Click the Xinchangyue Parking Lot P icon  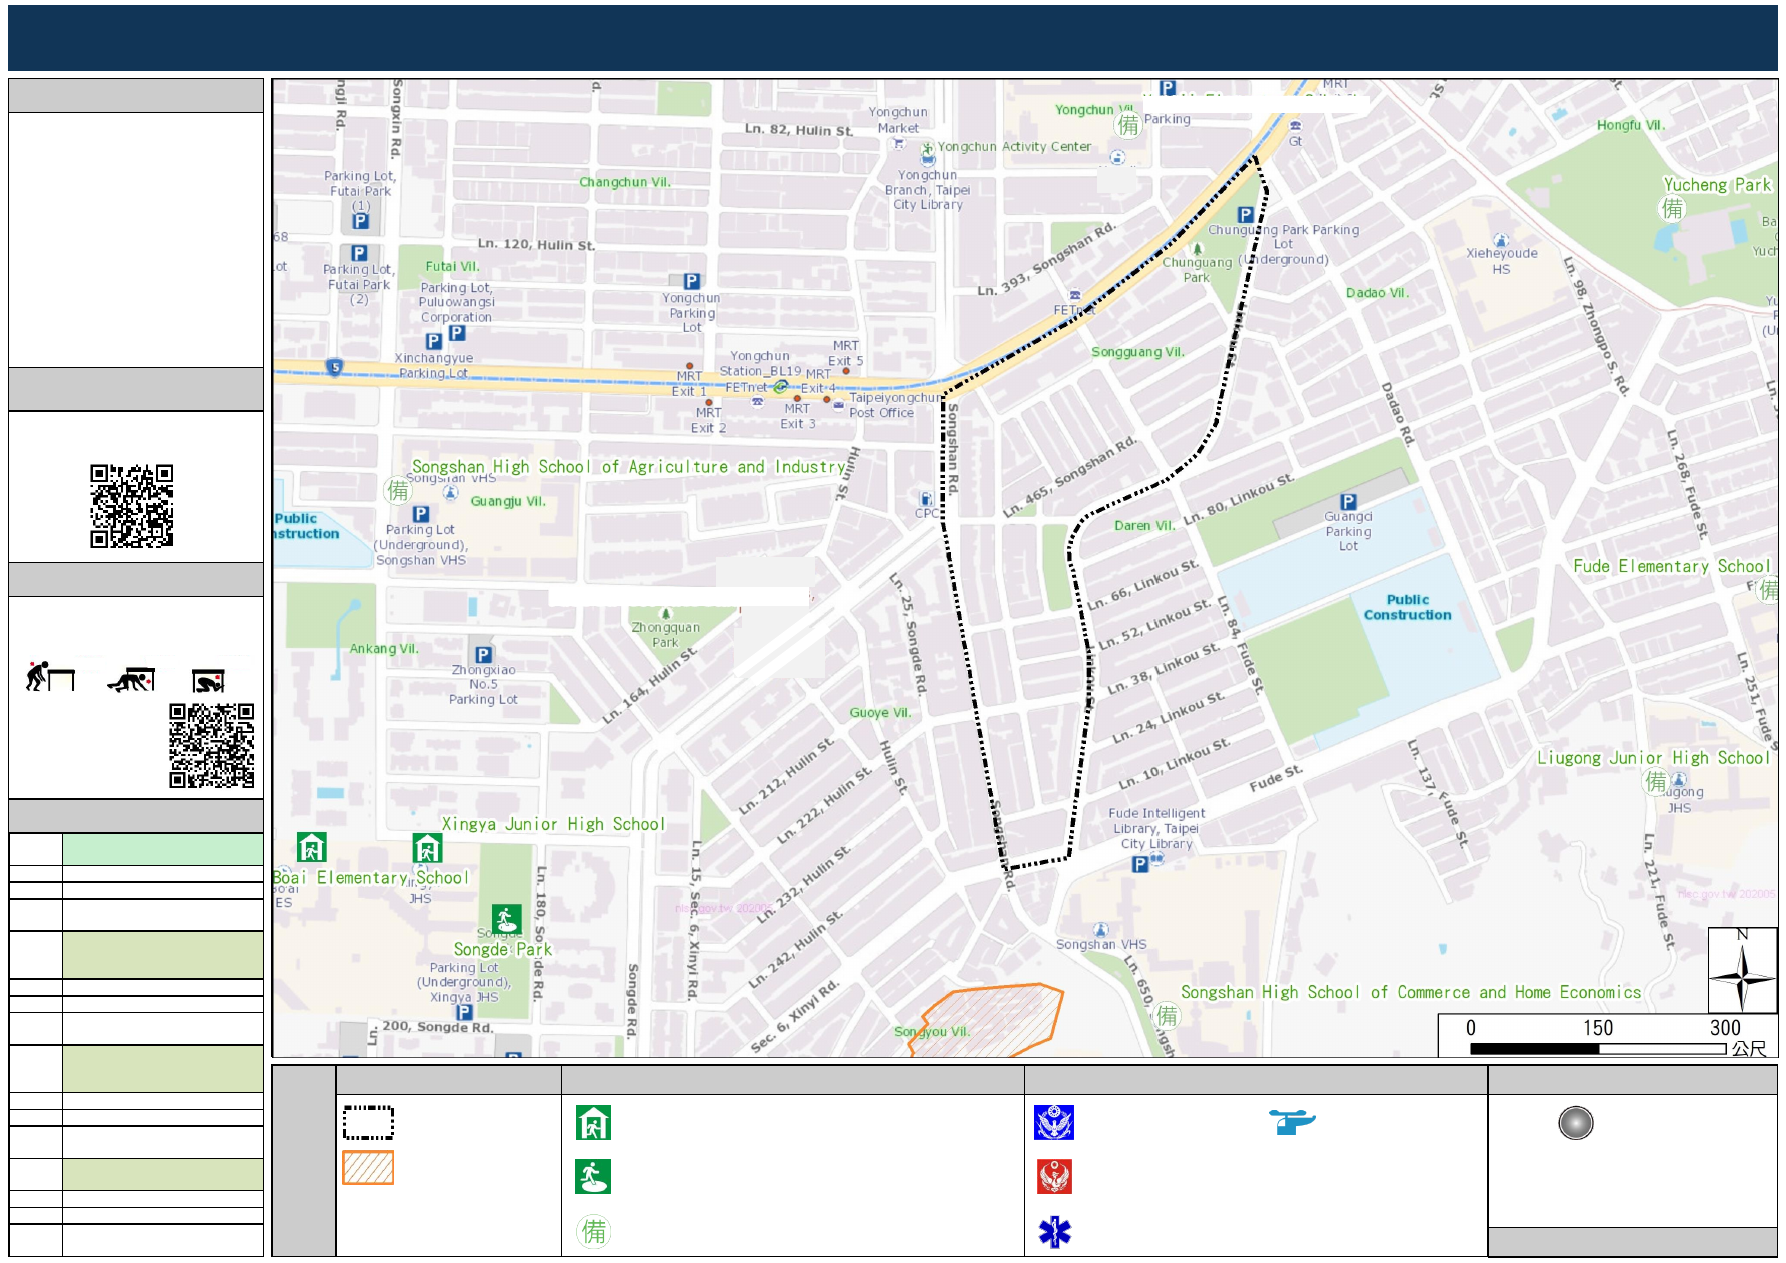[433, 342]
